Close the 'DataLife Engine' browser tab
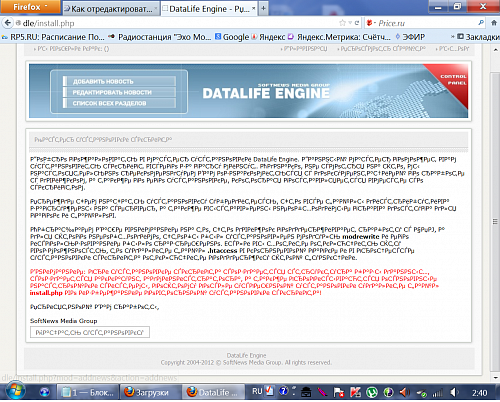The image size is (500, 402). [x=253, y=8]
